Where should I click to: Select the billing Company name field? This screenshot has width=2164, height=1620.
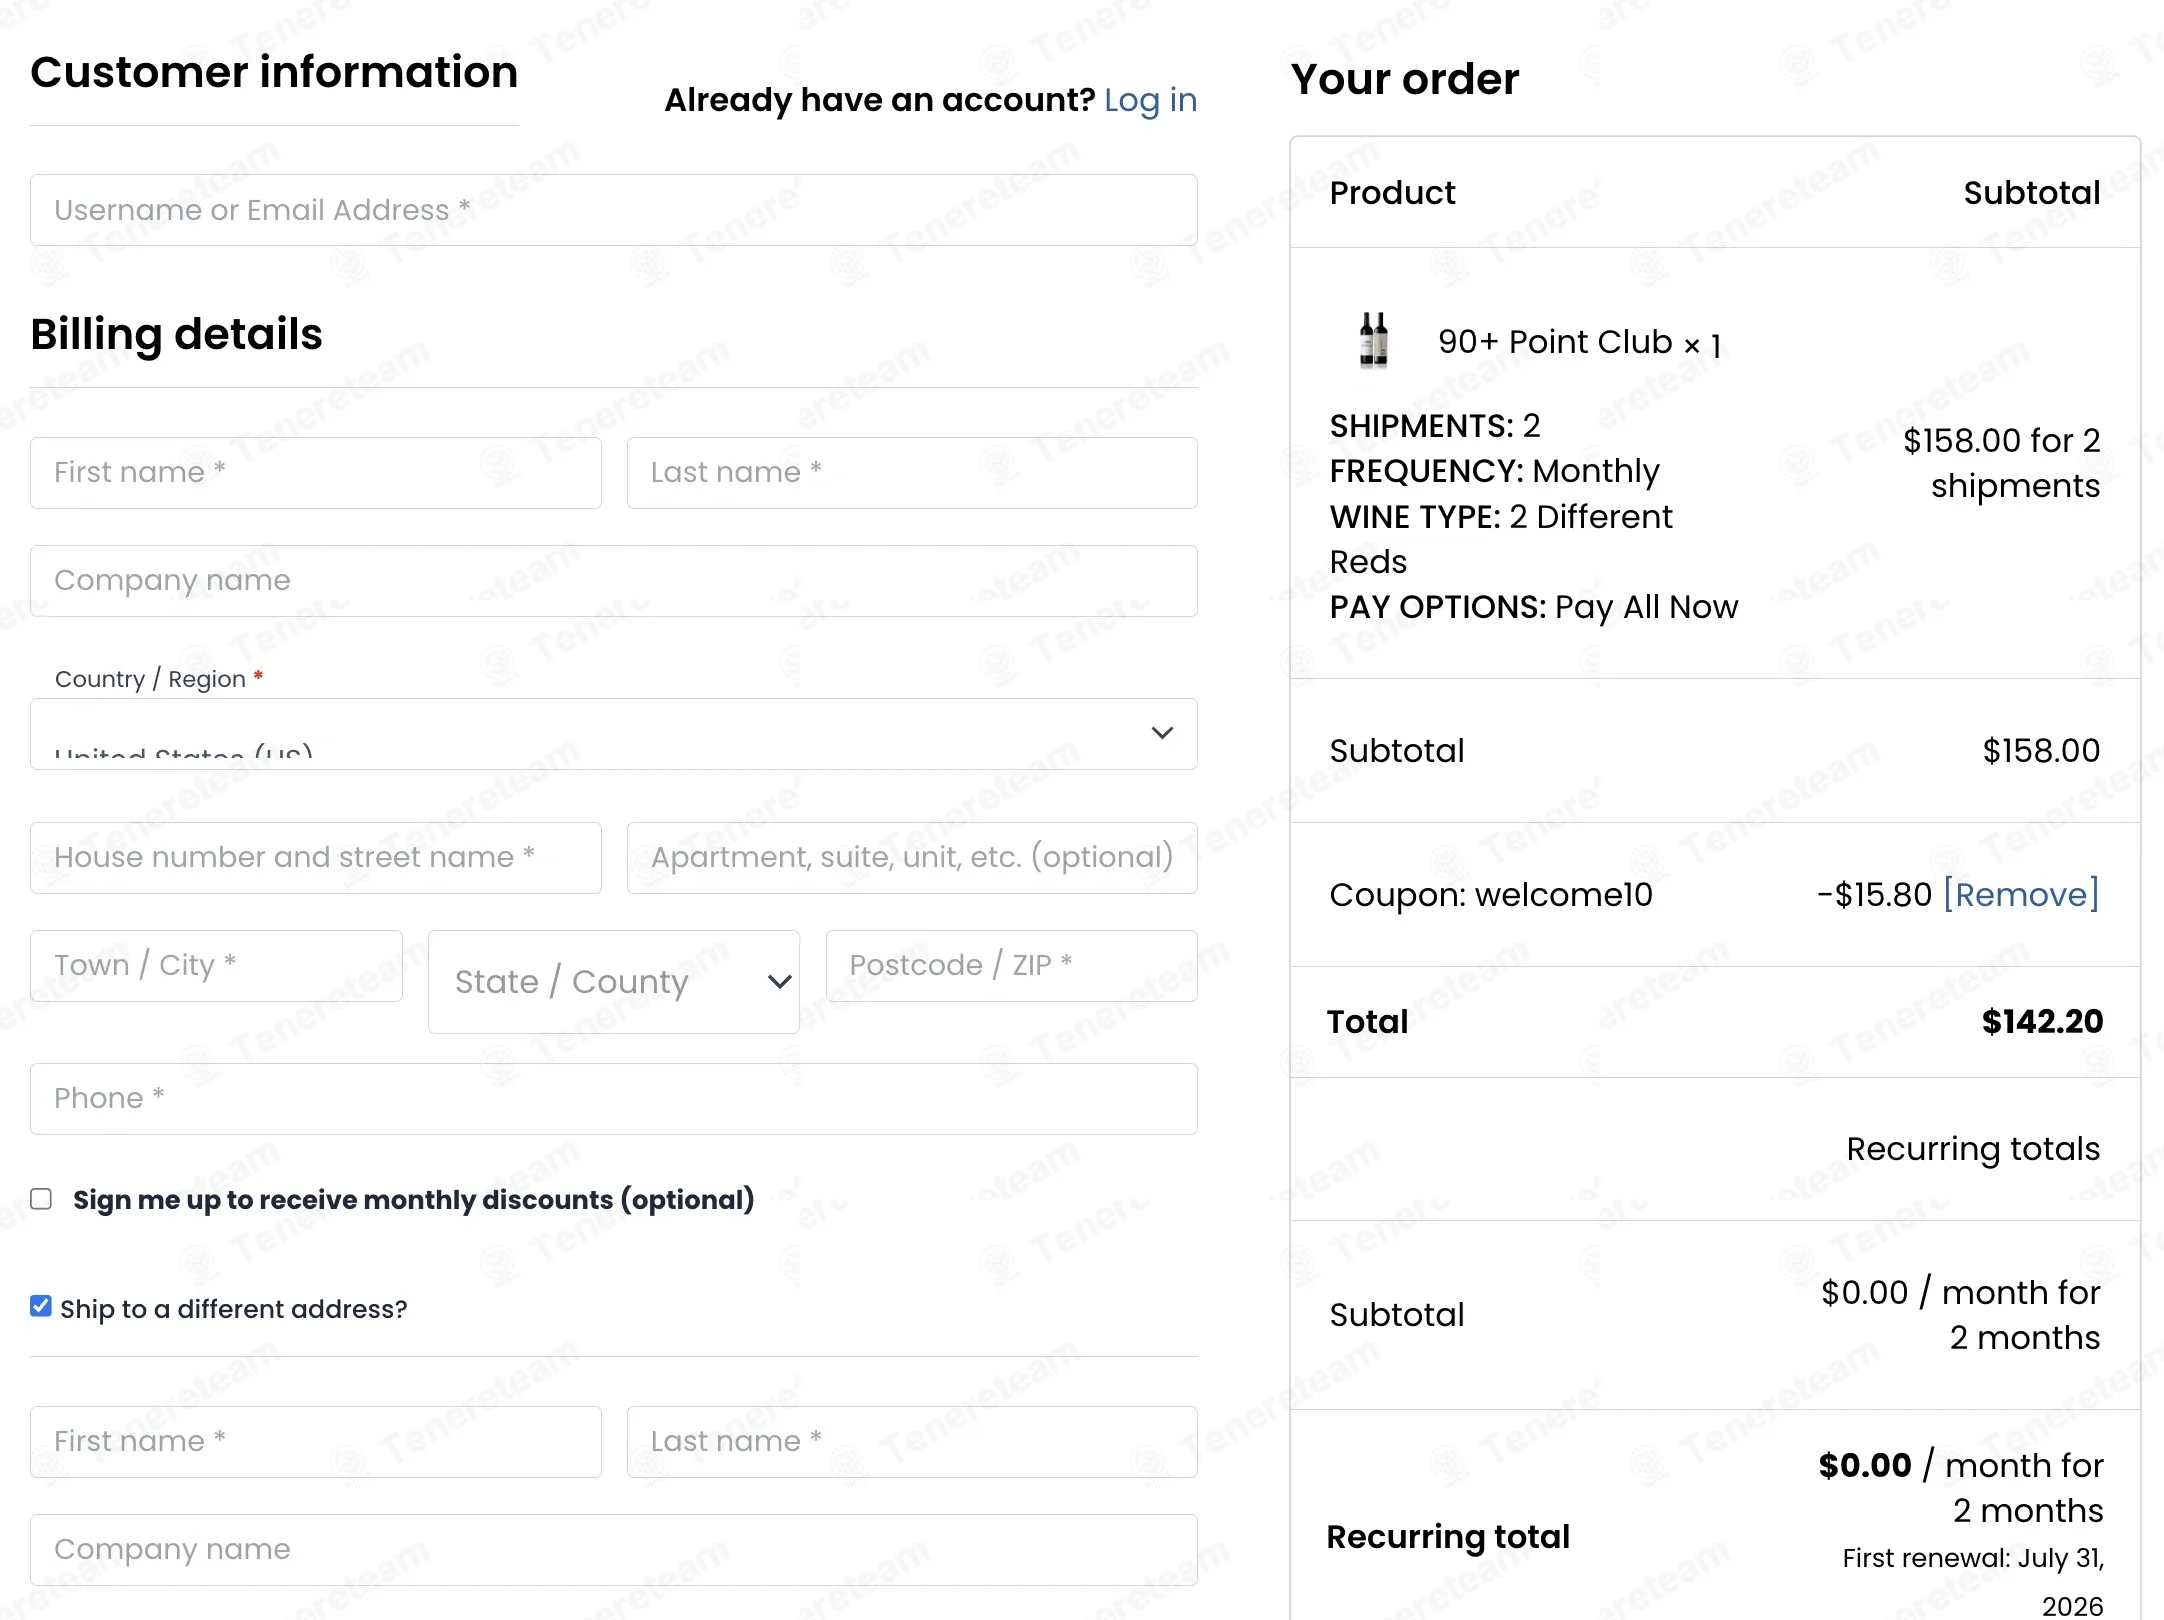[x=613, y=580]
